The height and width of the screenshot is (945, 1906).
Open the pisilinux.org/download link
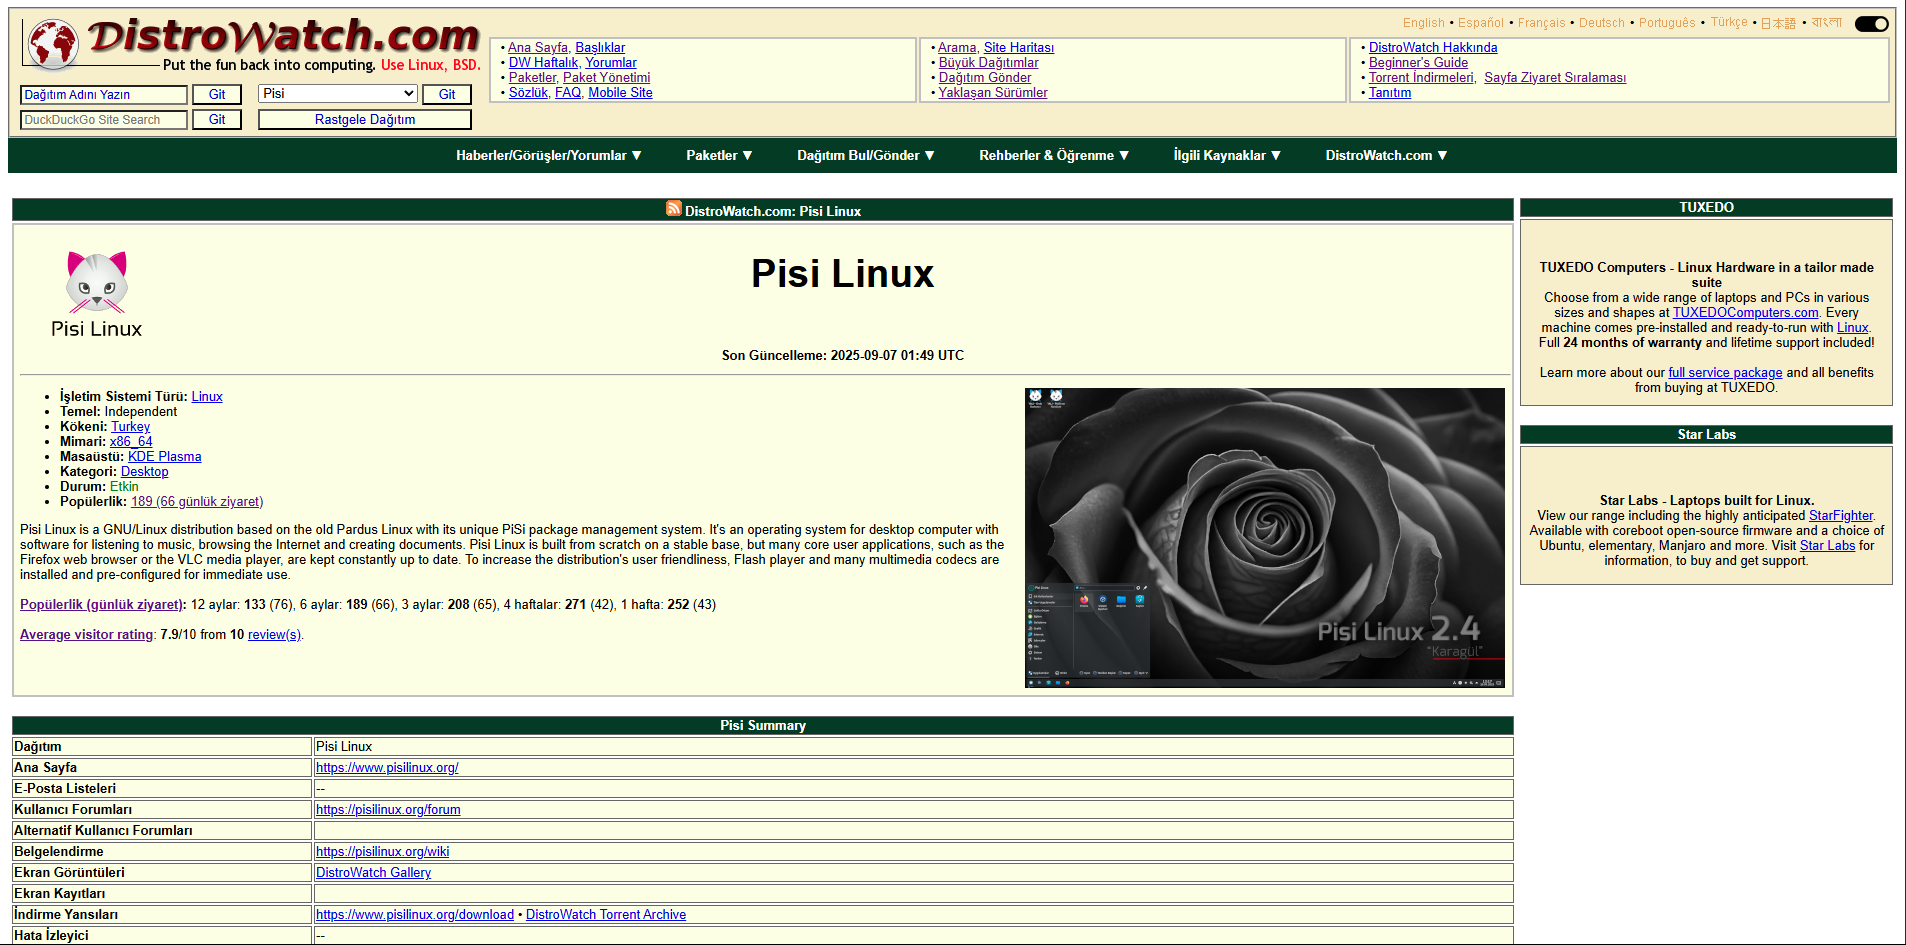415,914
